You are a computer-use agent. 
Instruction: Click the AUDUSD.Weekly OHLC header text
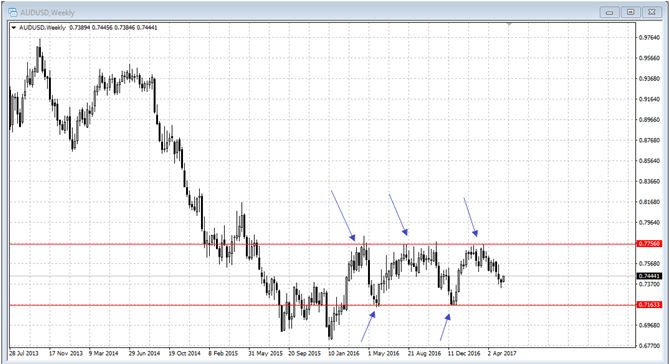click(x=88, y=28)
